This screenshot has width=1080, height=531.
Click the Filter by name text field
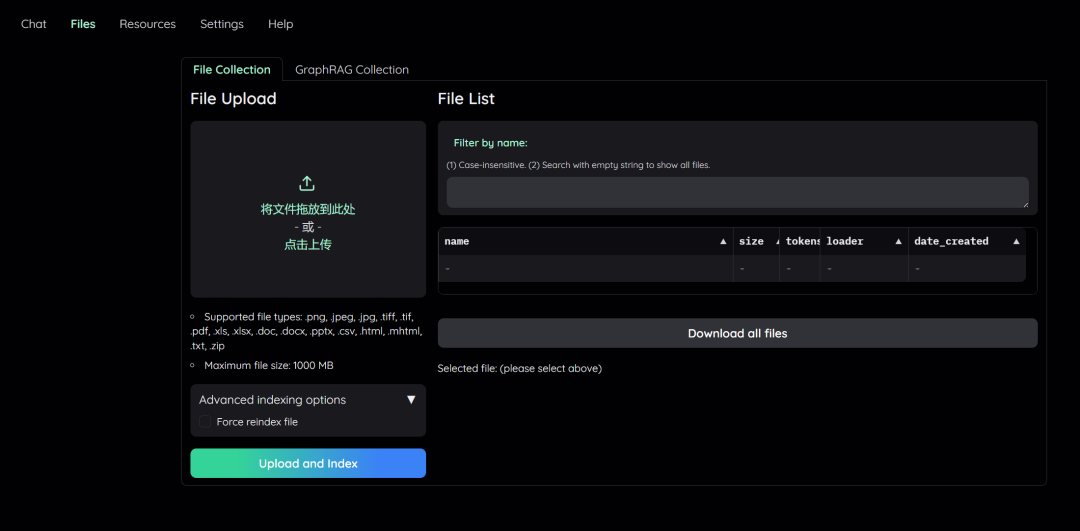[x=737, y=192]
